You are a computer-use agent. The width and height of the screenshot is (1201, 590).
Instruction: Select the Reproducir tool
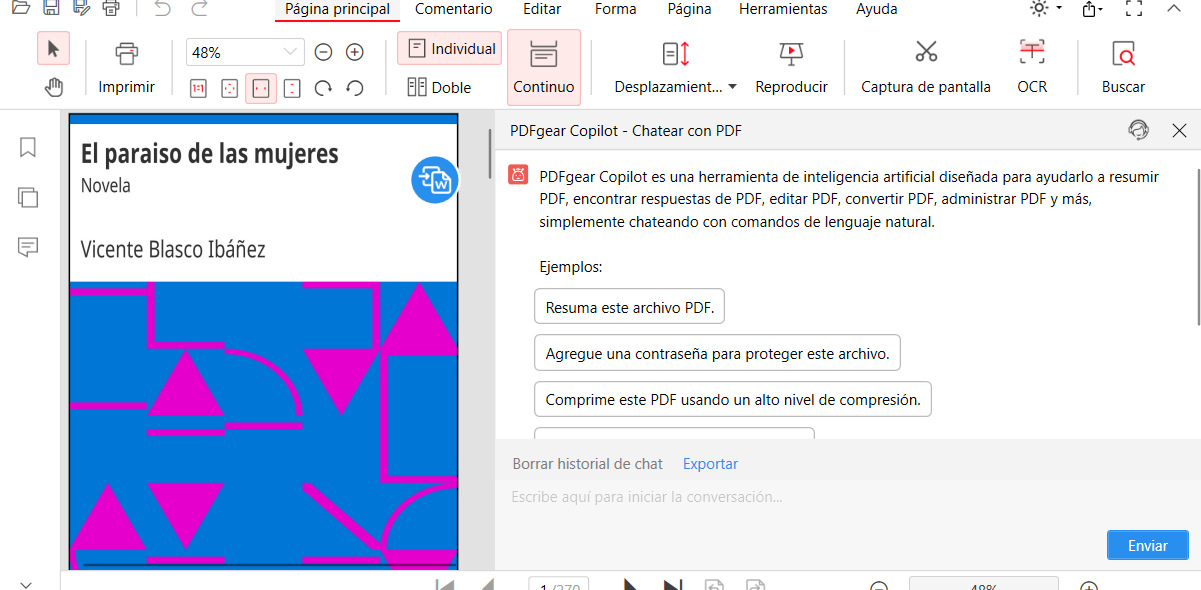click(791, 65)
